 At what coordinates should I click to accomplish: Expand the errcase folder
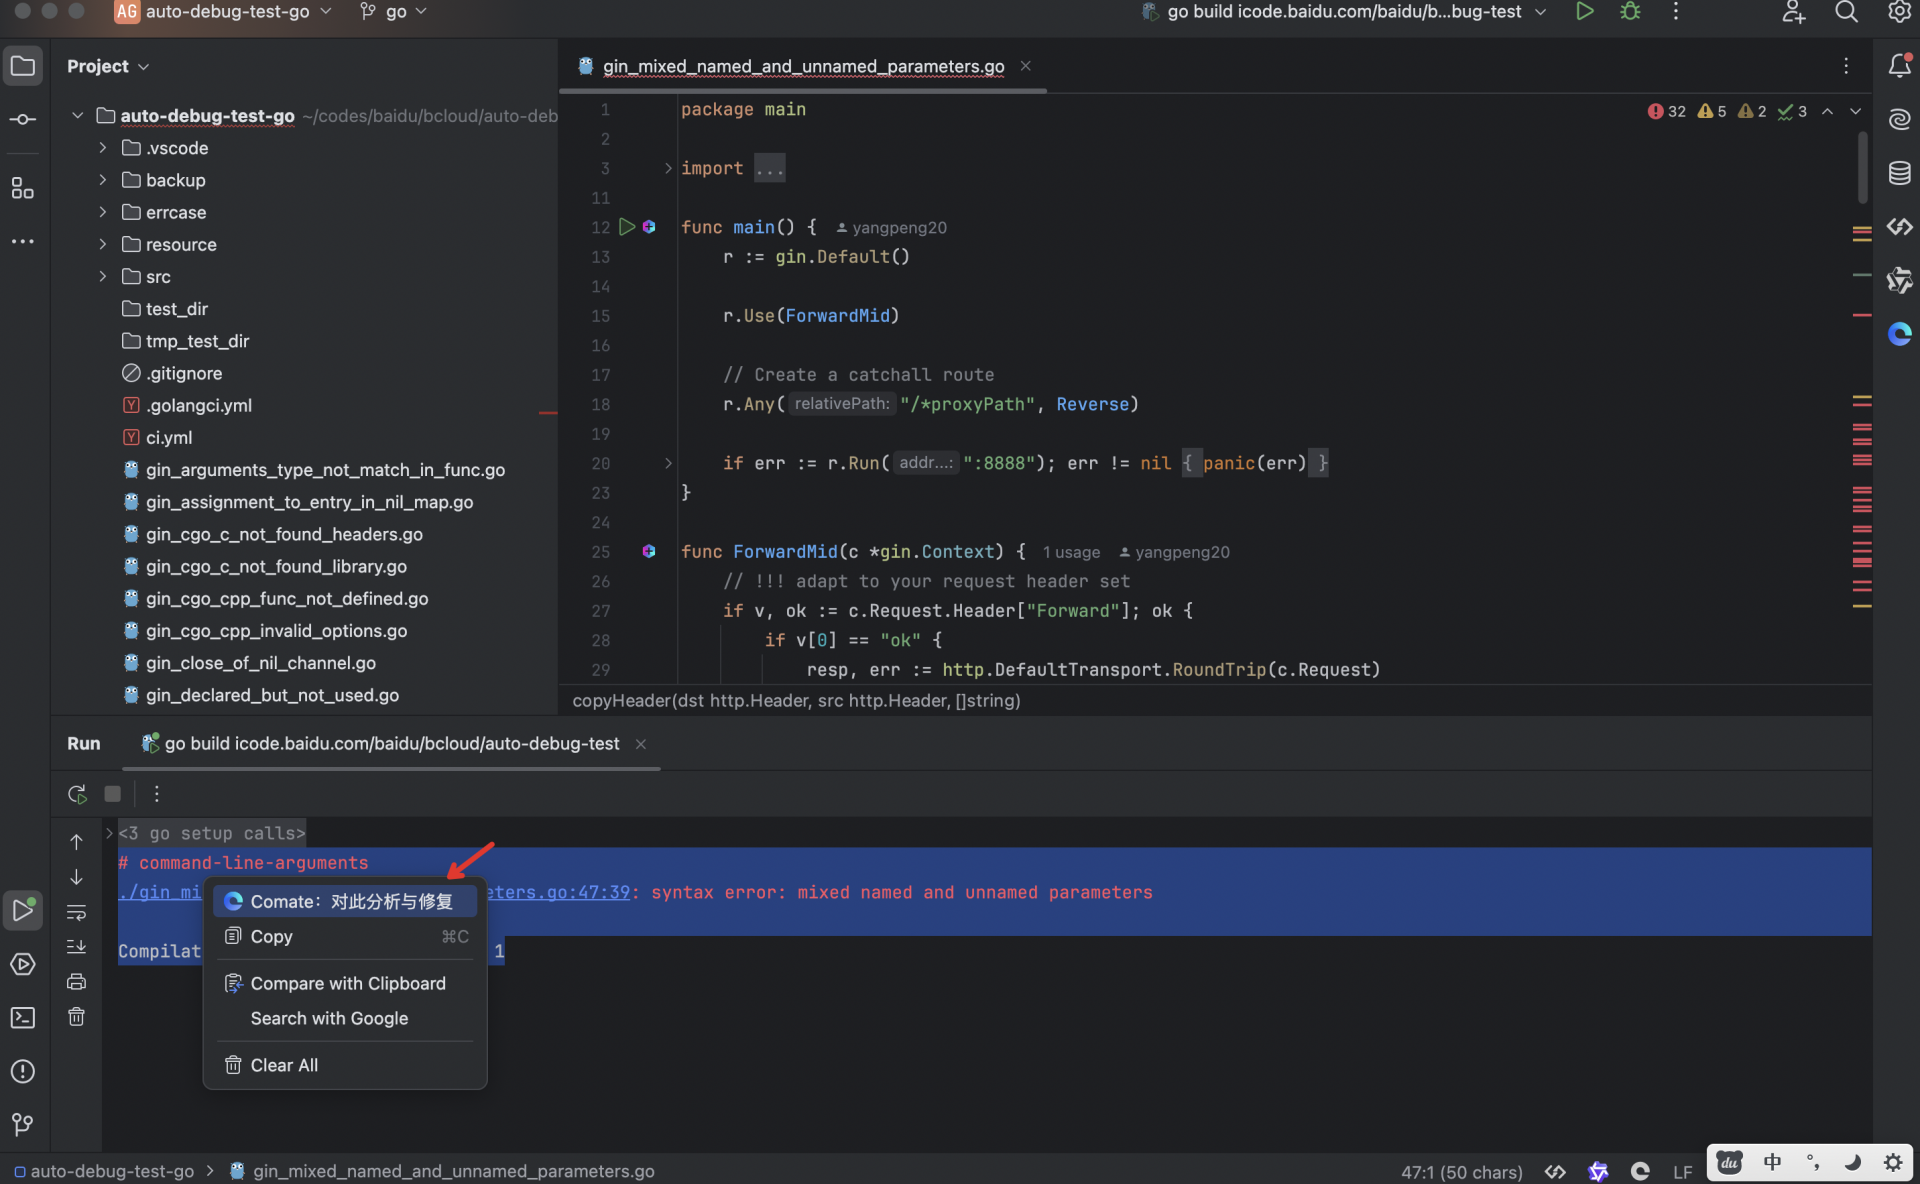(102, 212)
